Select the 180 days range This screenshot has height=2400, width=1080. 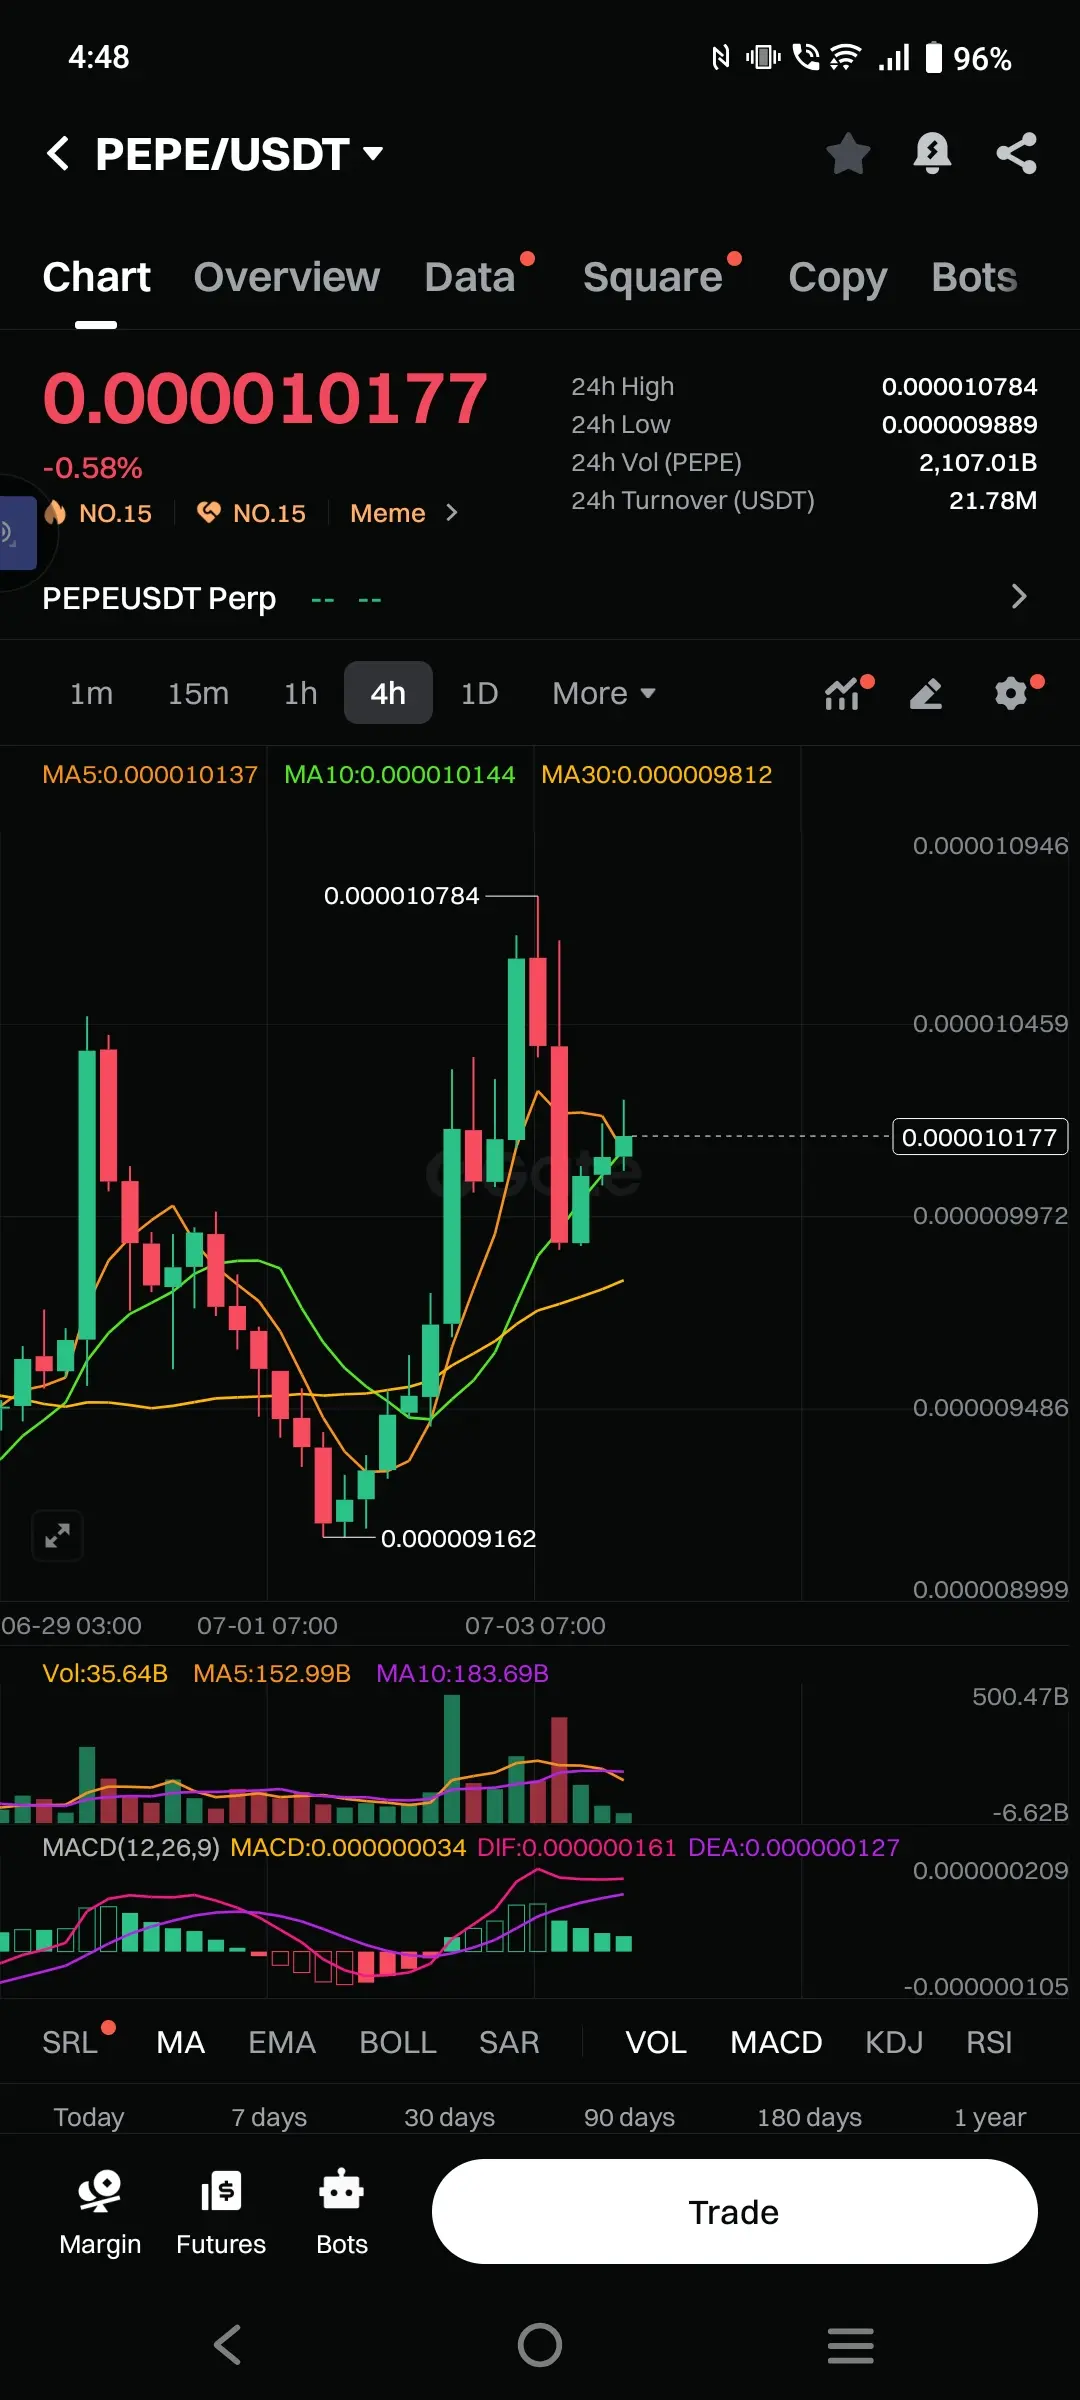[x=809, y=2117]
